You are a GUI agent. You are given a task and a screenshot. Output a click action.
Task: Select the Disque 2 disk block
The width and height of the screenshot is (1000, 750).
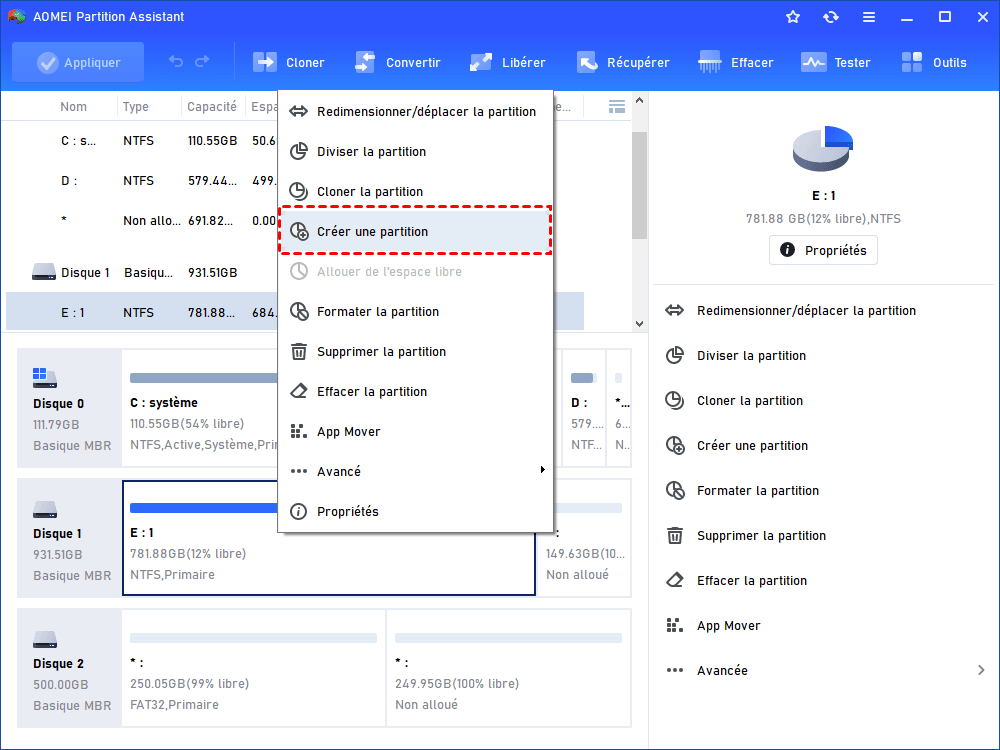coord(70,668)
